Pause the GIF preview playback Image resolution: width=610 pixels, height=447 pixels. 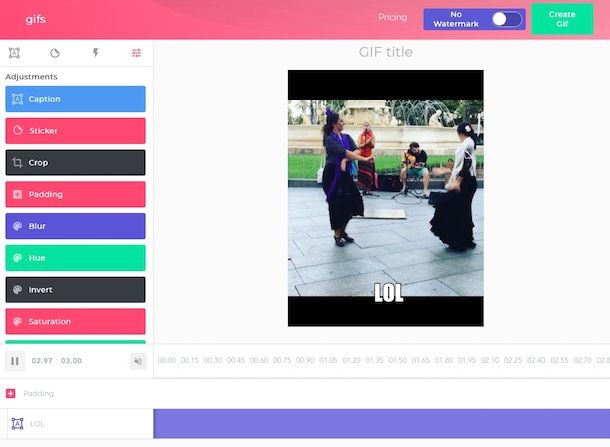click(x=15, y=361)
